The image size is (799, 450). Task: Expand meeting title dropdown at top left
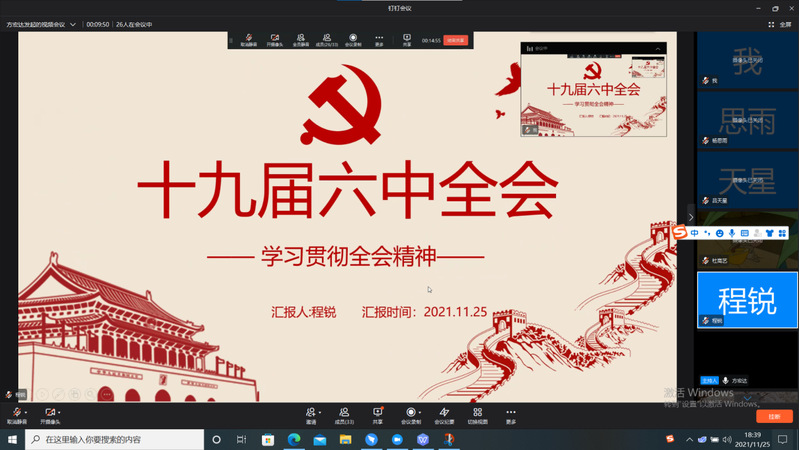tap(73, 24)
